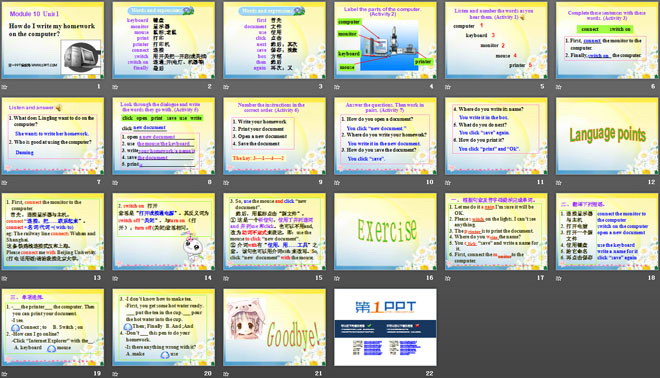
Task: Select slide 11 'Where do you write its name'
Action: [496, 136]
